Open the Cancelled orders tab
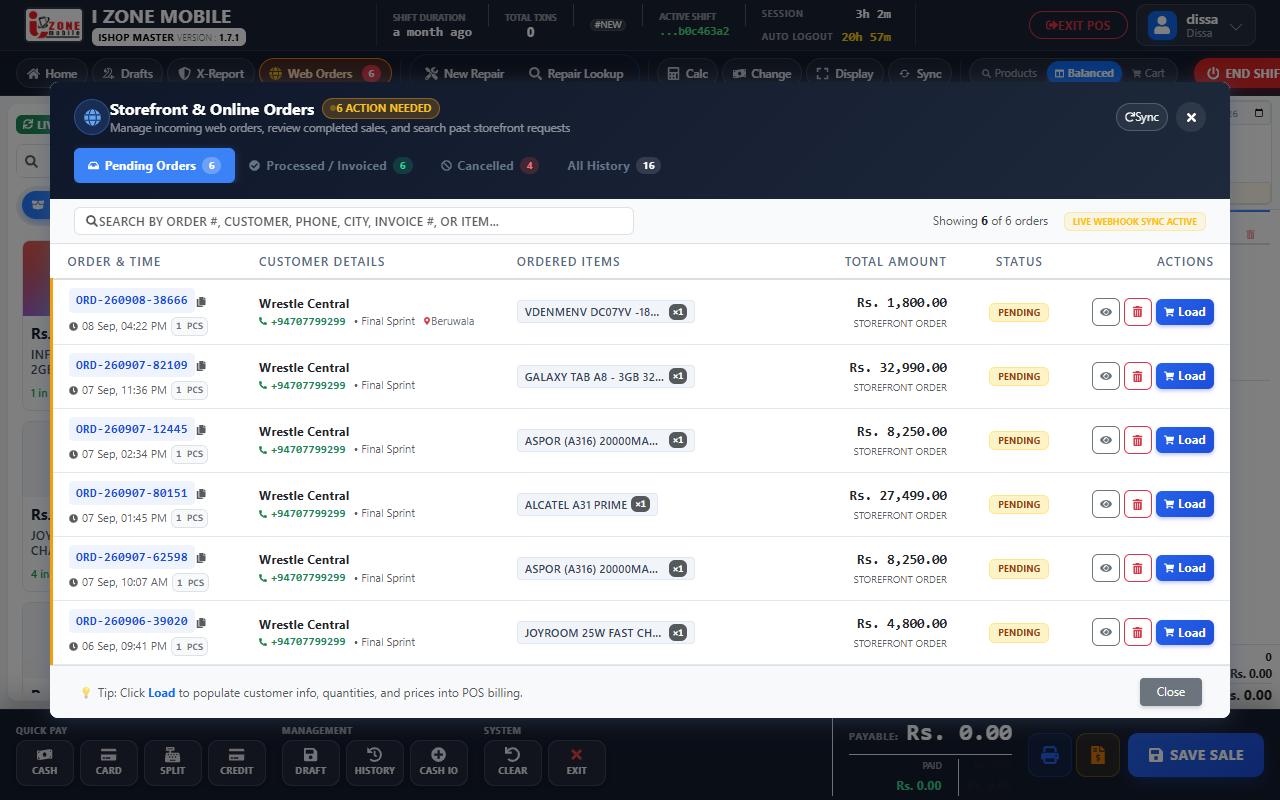 (490, 166)
